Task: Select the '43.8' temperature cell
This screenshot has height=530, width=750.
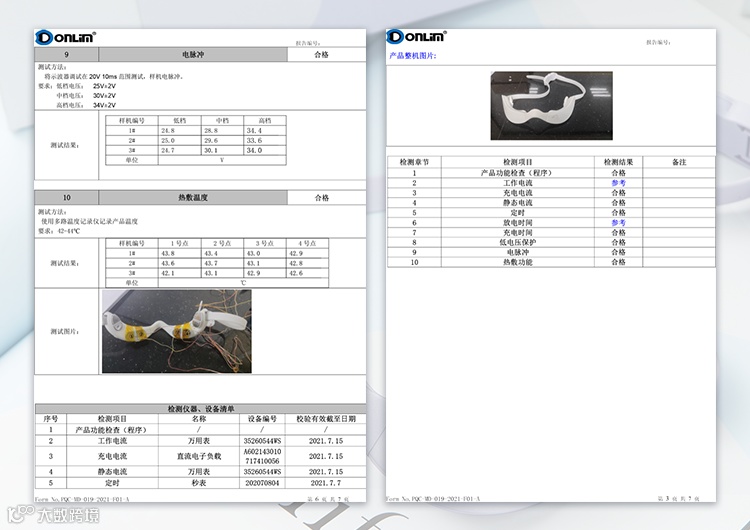Action: pyautogui.click(x=179, y=254)
